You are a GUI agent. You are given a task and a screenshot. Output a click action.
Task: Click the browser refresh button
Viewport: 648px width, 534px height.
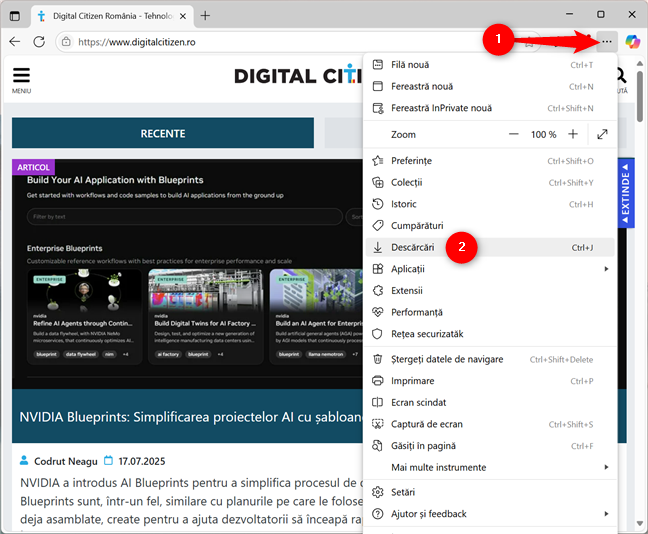39,42
